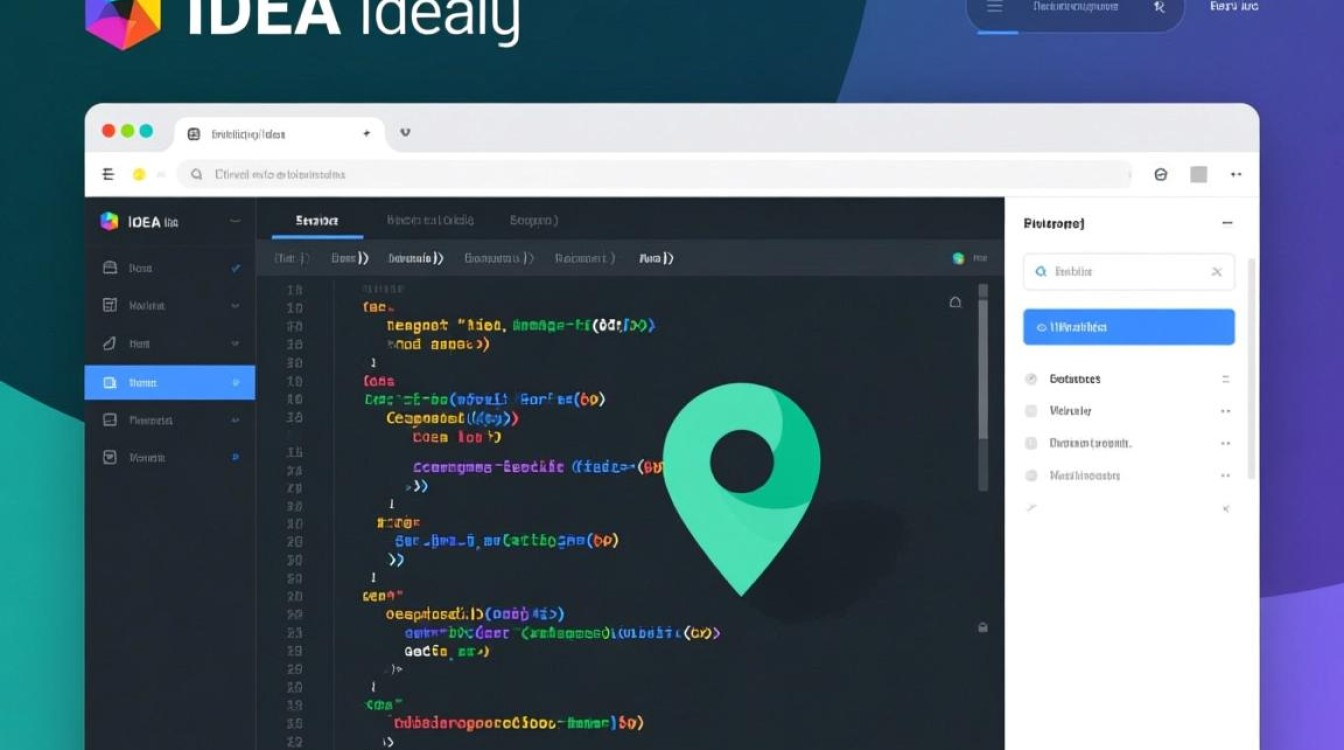This screenshot has width=1344, height=750.
Task: Focus the browser address search field
Action: pyautogui.click(x=655, y=174)
